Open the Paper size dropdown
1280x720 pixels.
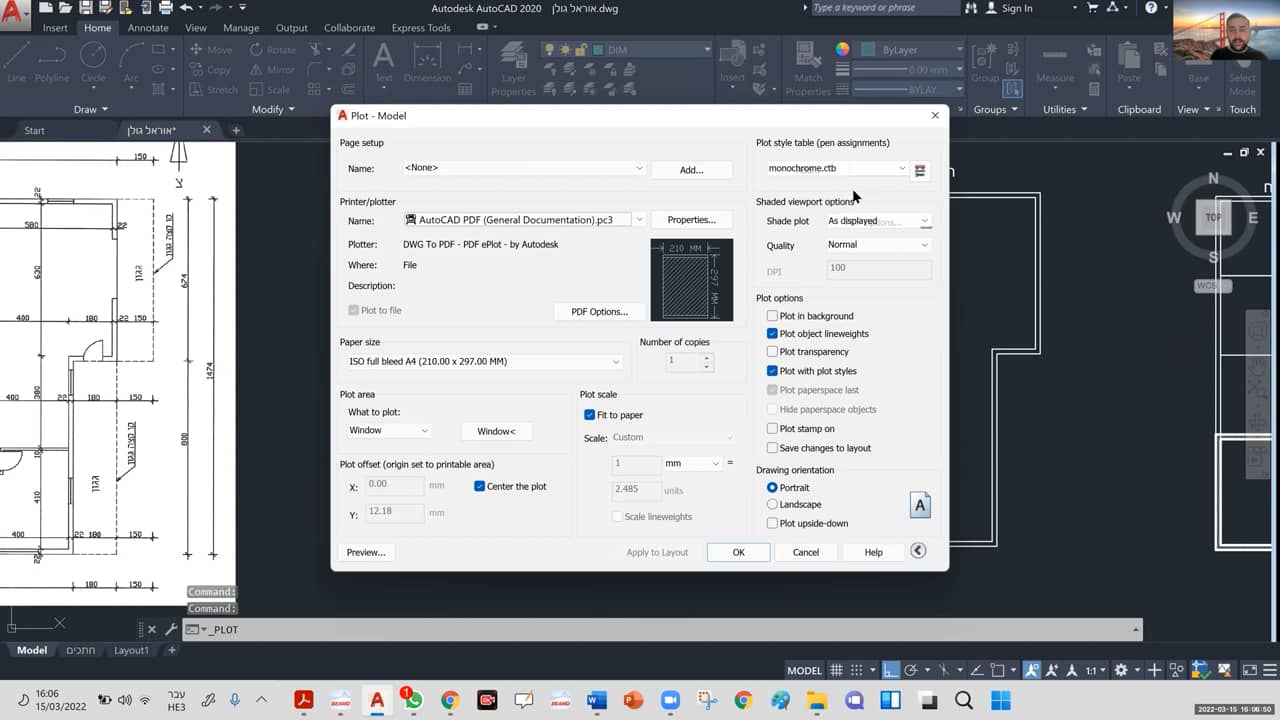point(484,361)
